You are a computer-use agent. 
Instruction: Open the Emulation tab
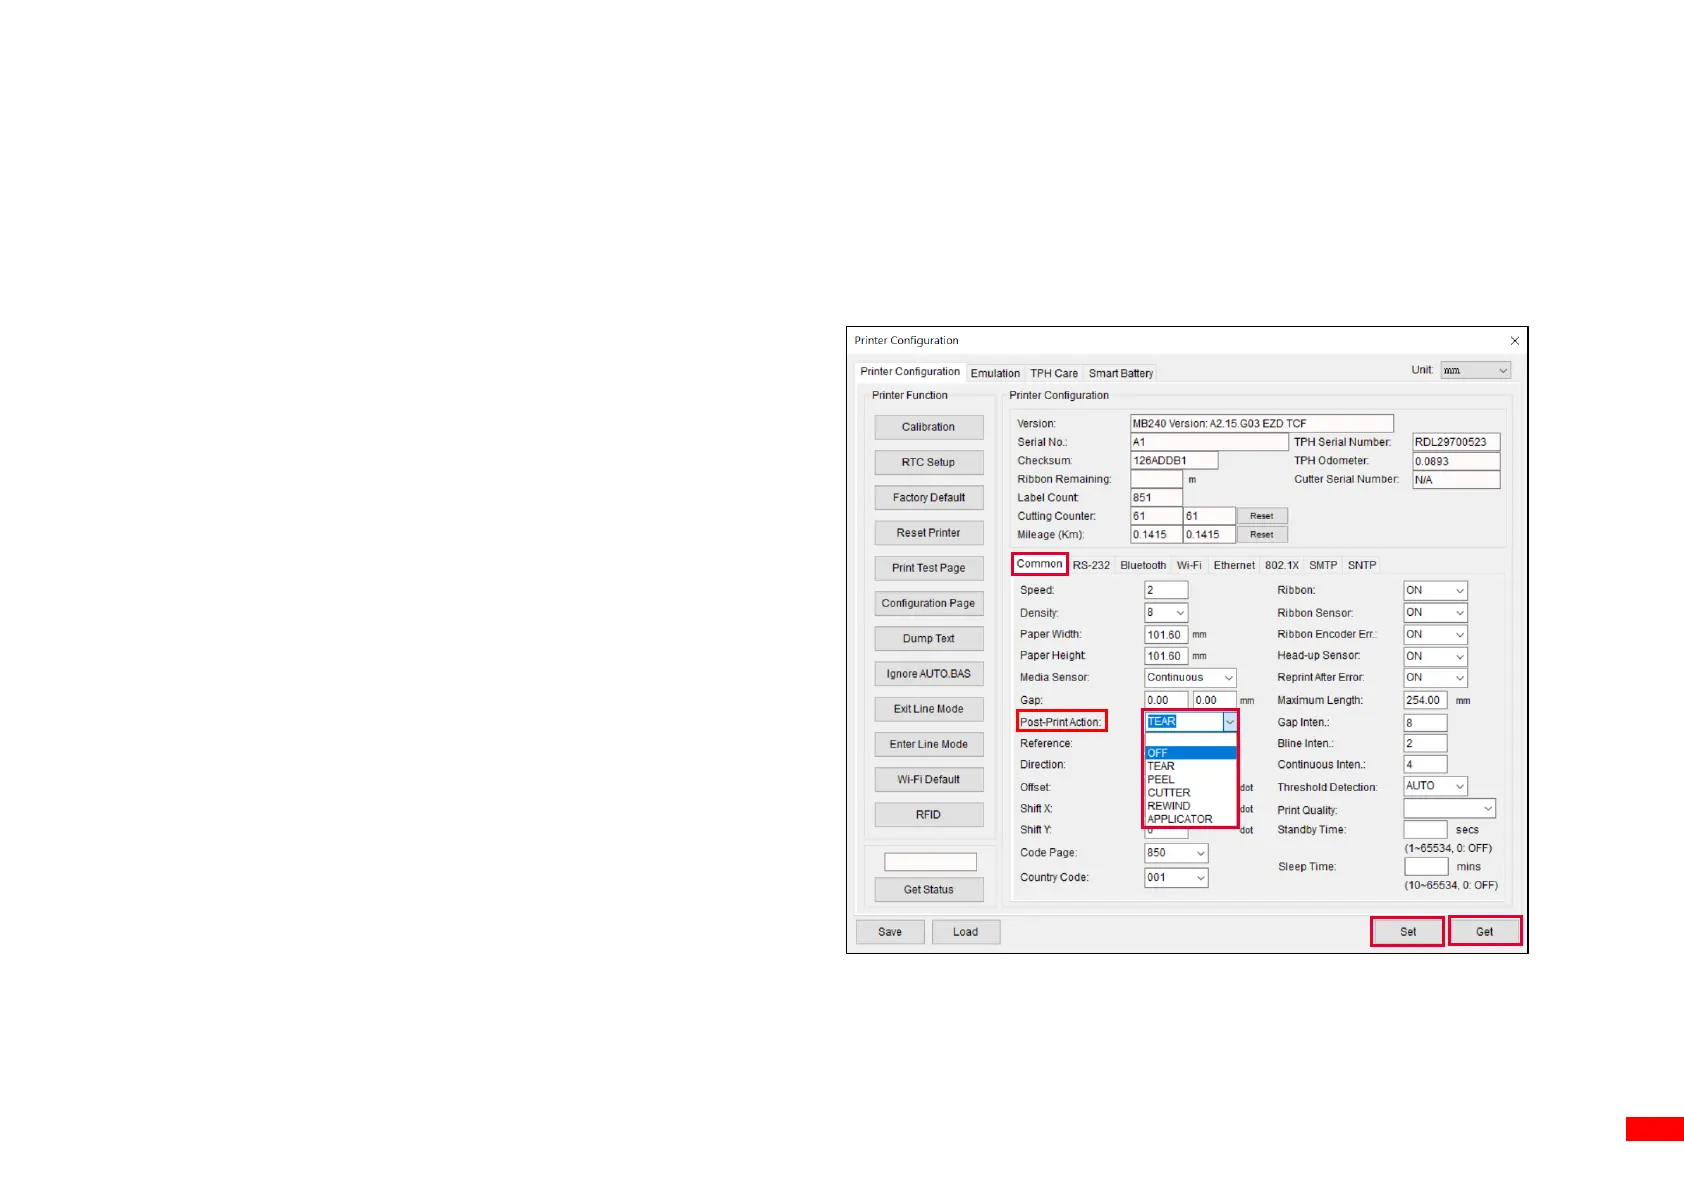[x=995, y=373]
